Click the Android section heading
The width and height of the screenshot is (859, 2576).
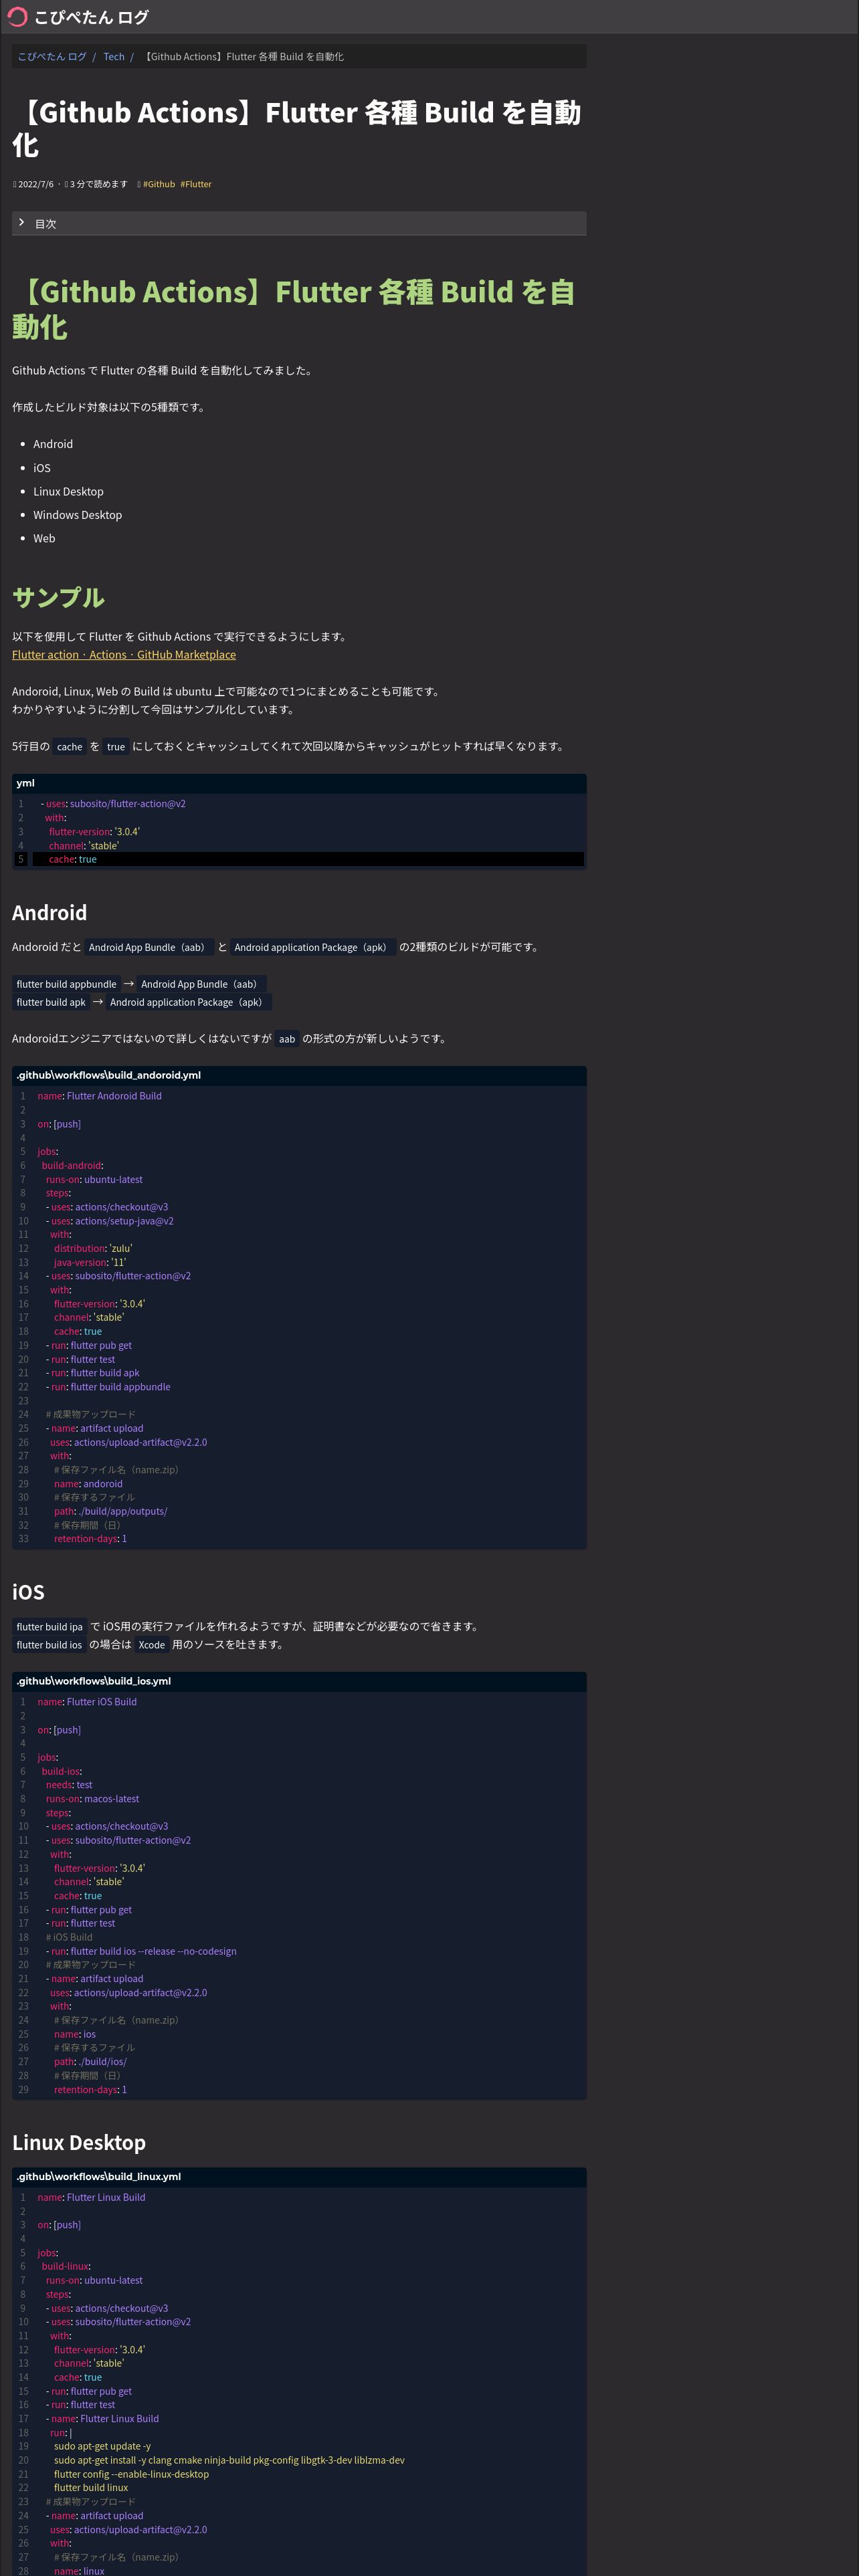tap(49, 912)
